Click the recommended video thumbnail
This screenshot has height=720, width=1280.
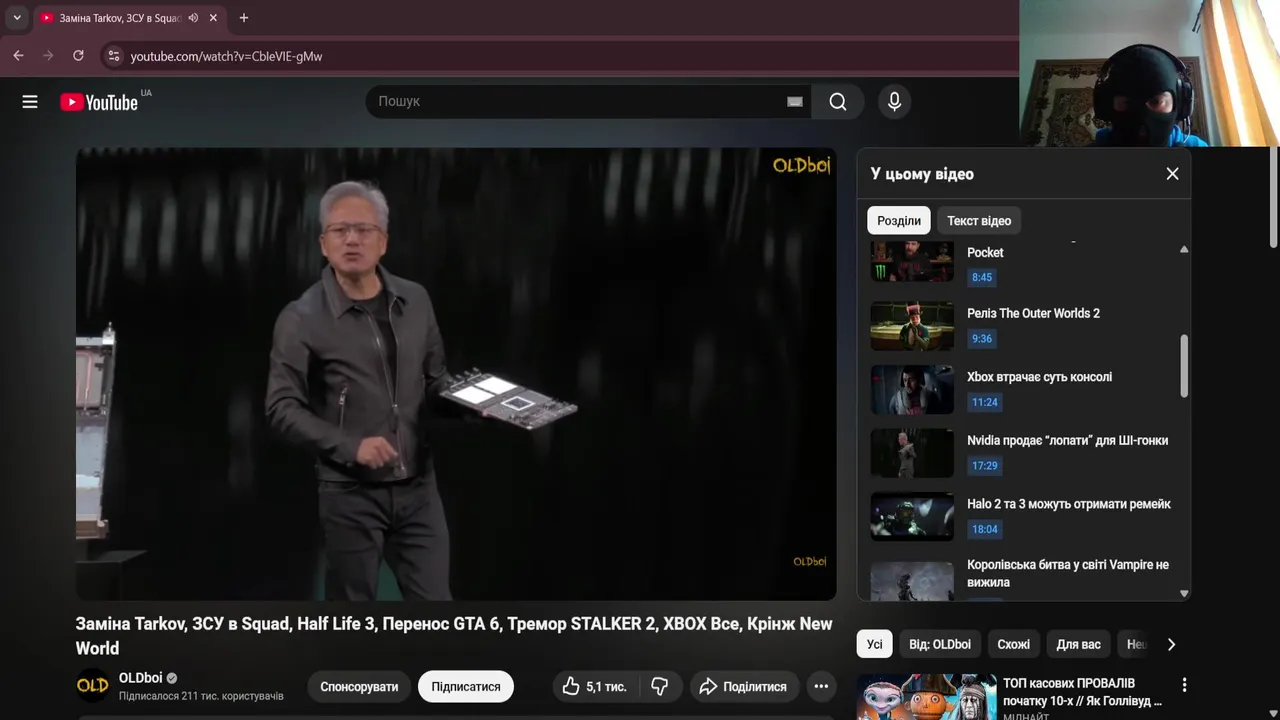[x=927, y=698]
